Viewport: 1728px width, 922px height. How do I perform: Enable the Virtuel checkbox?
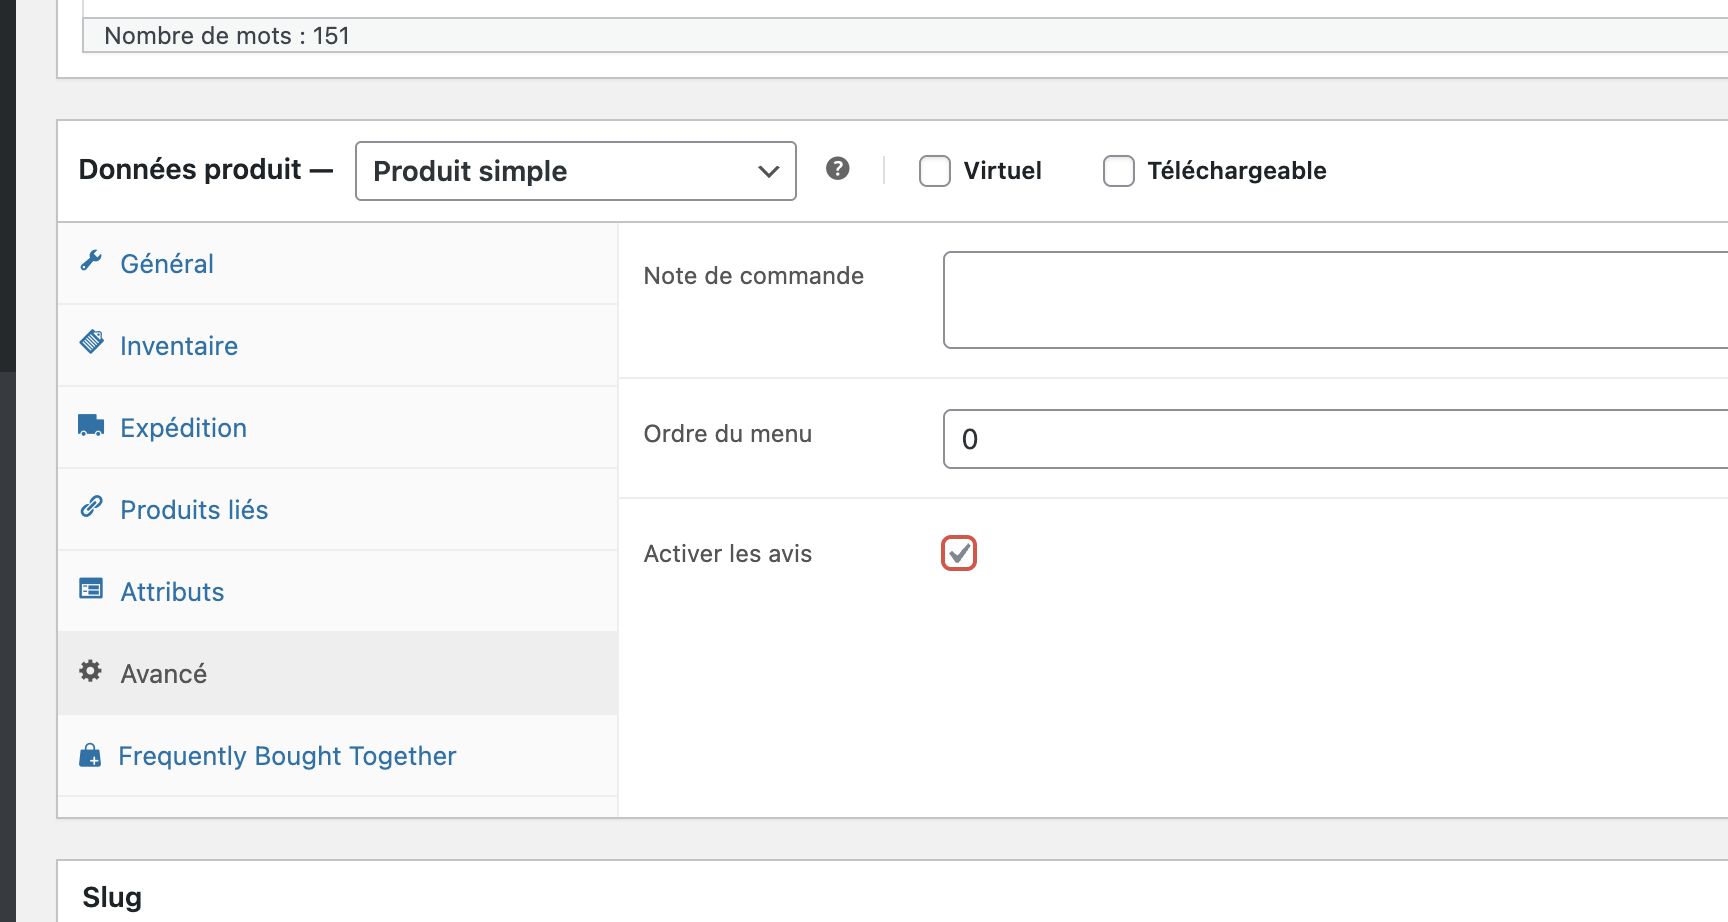(935, 171)
